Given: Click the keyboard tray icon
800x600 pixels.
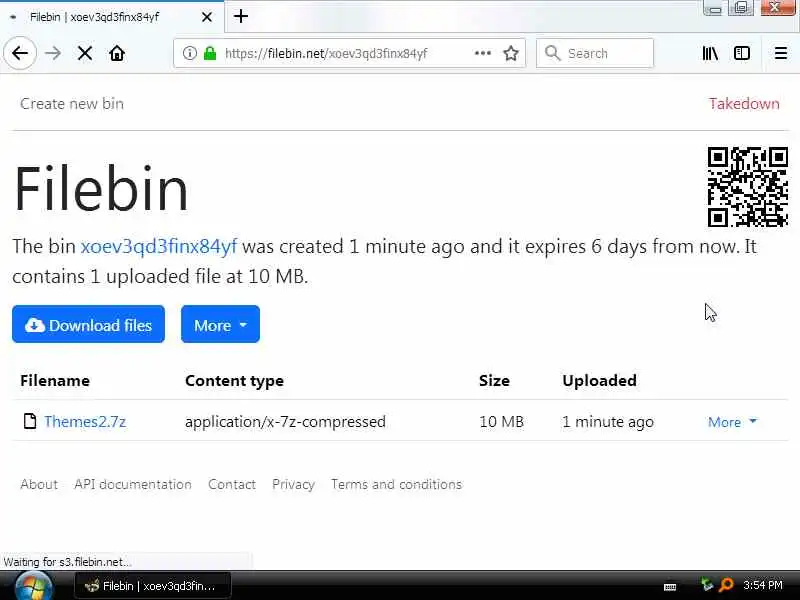Looking at the screenshot, I should 670,587.
